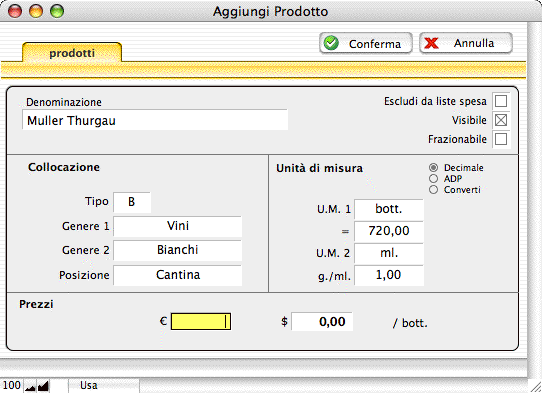Image resolution: width=542 pixels, height=393 pixels.
Task: Click the green zoom window button
Action: [x=57, y=11]
